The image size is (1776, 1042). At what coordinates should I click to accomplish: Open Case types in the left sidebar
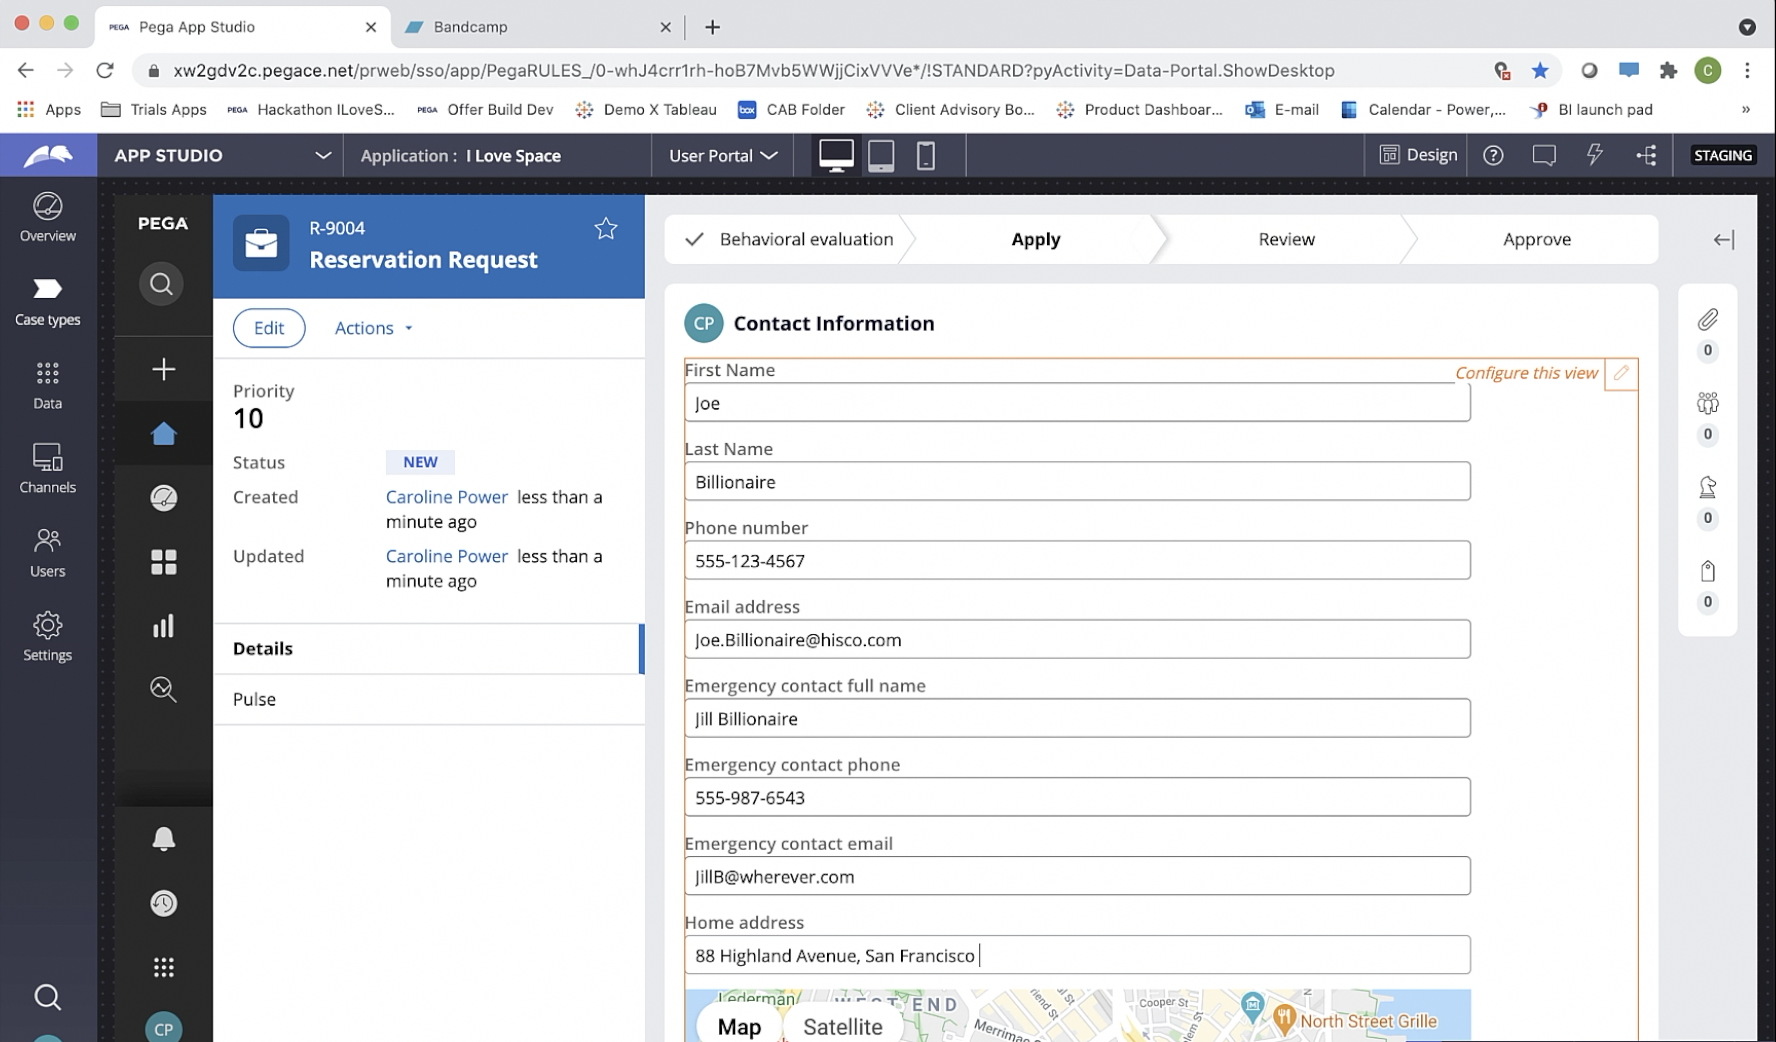(x=47, y=301)
